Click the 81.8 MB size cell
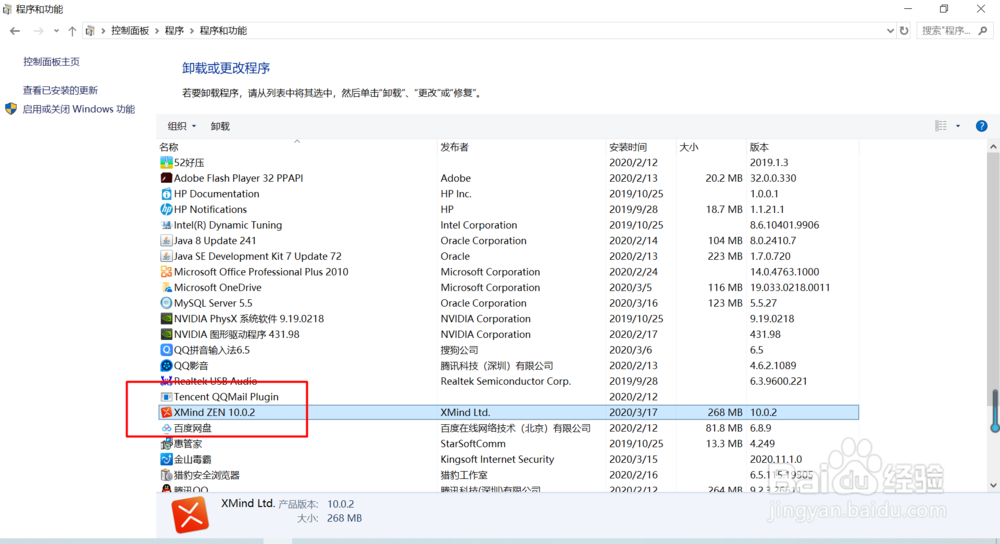This screenshot has width=1000, height=544. (724, 428)
